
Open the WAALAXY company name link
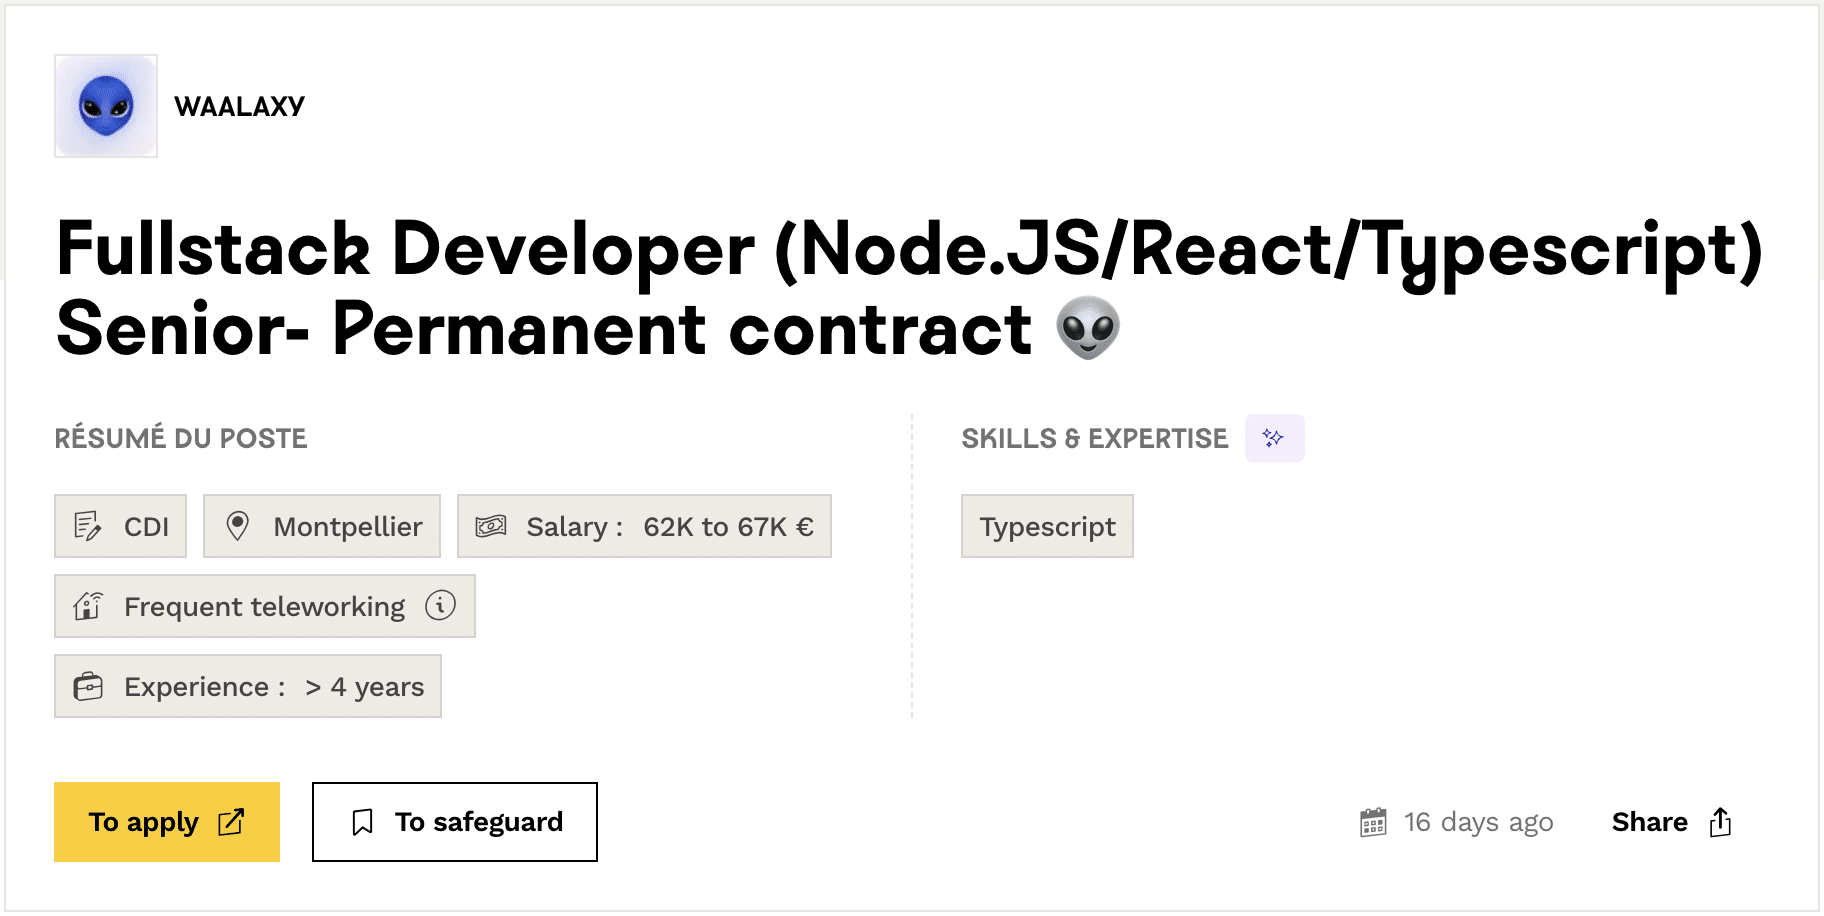[x=239, y=106]
